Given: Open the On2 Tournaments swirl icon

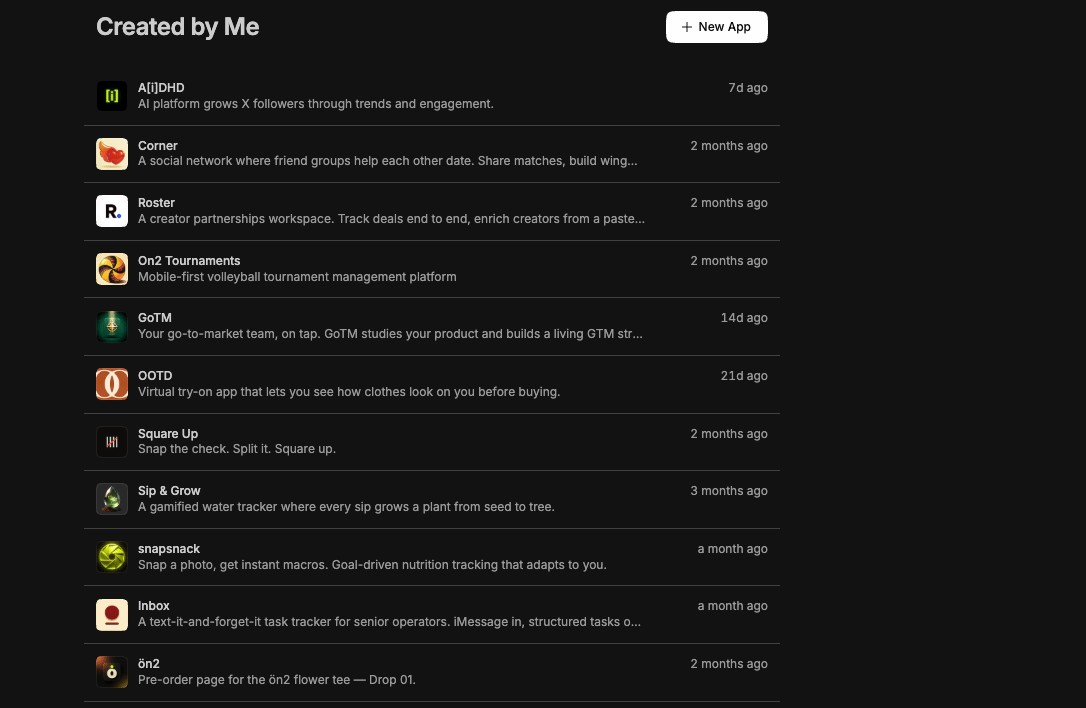Looking at the screenshot, I should [x=112, y=269].
